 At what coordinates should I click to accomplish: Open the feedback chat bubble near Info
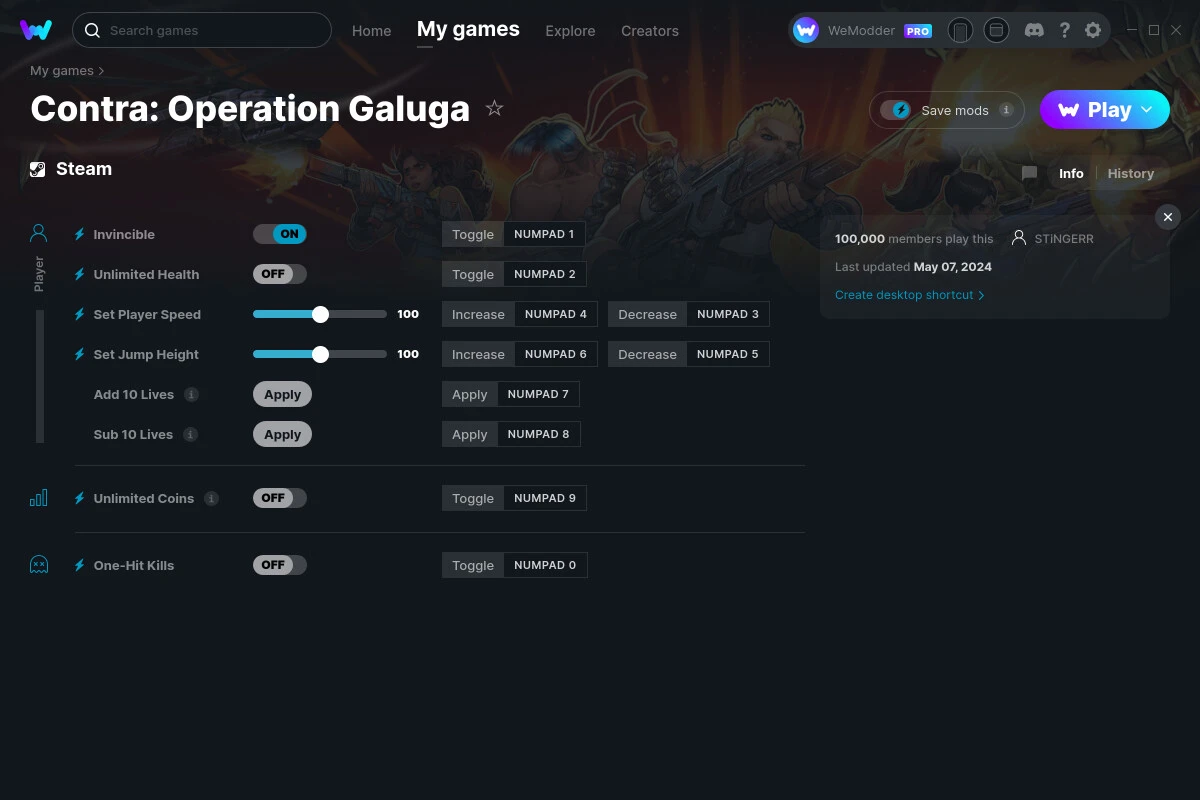[1029, 173]
